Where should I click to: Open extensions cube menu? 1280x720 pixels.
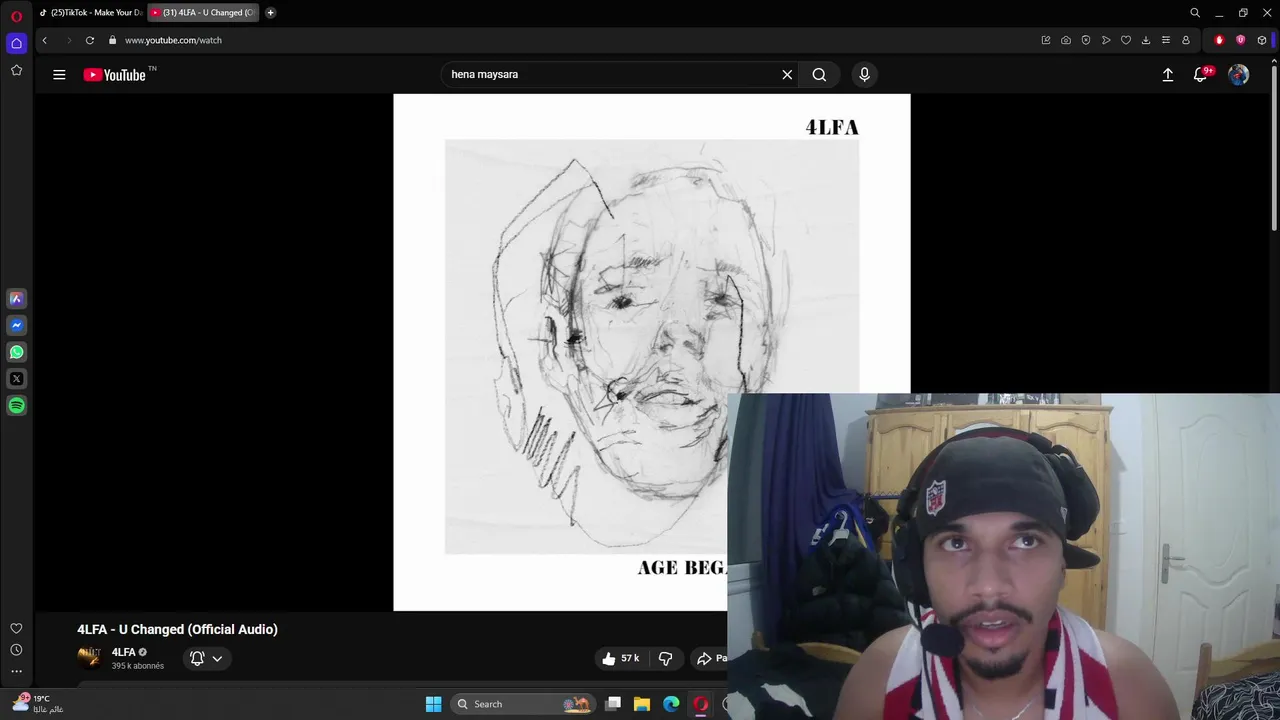pyautogui.click(x=1262, y=40)
